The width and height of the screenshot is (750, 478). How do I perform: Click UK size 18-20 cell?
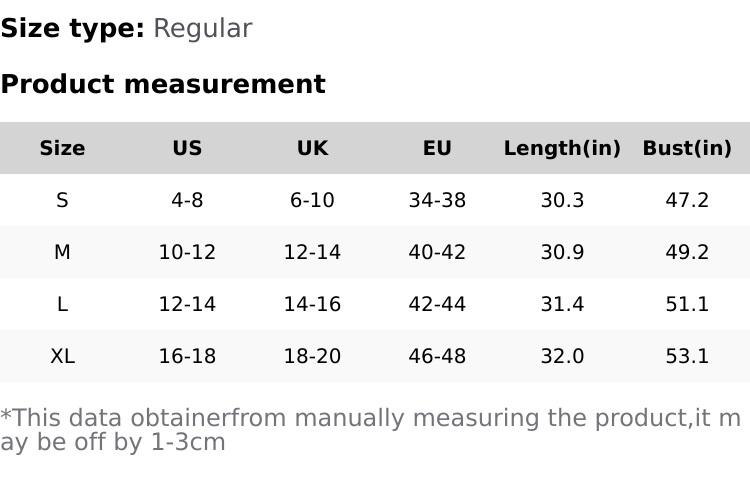click(x=312, y=356)
